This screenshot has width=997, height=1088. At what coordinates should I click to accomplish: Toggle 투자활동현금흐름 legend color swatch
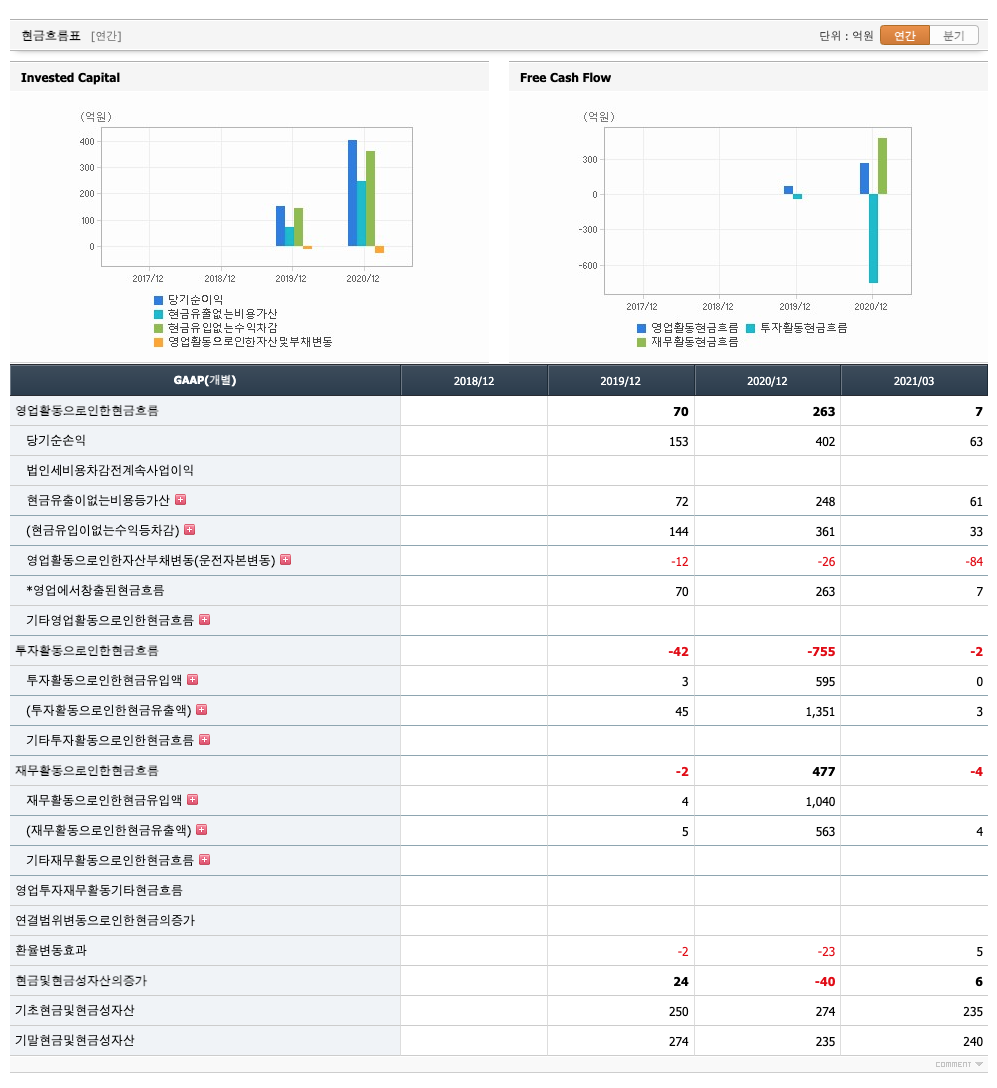(750, 328)
